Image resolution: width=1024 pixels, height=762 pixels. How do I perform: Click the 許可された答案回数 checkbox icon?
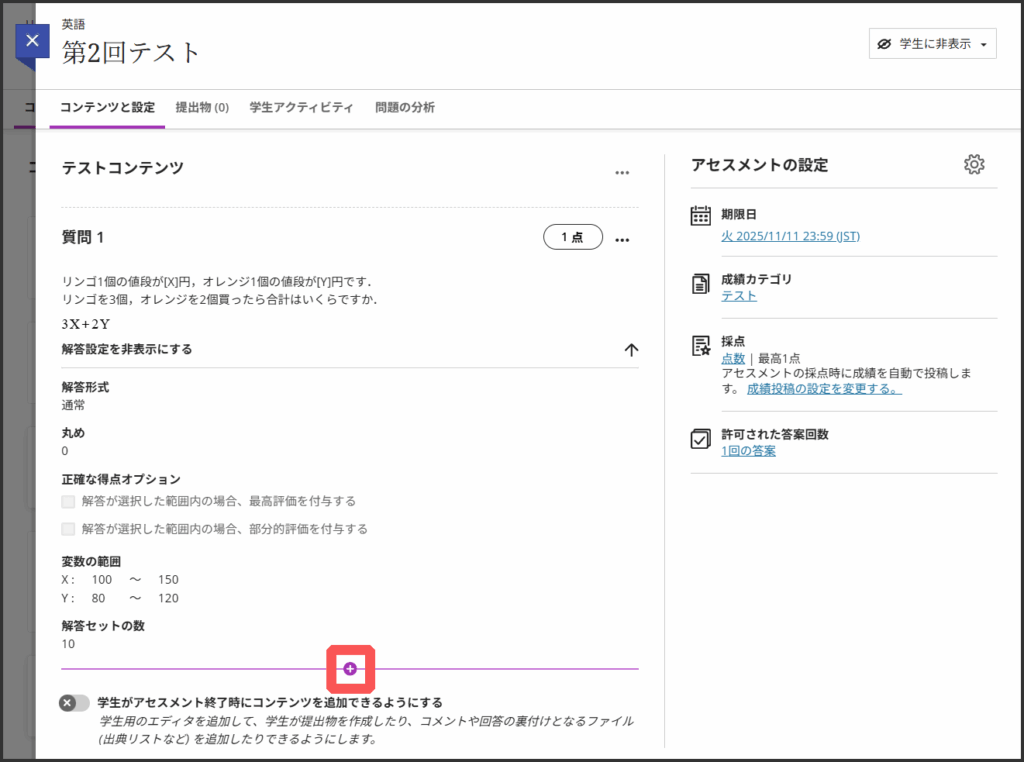click(x=701, y=439)
